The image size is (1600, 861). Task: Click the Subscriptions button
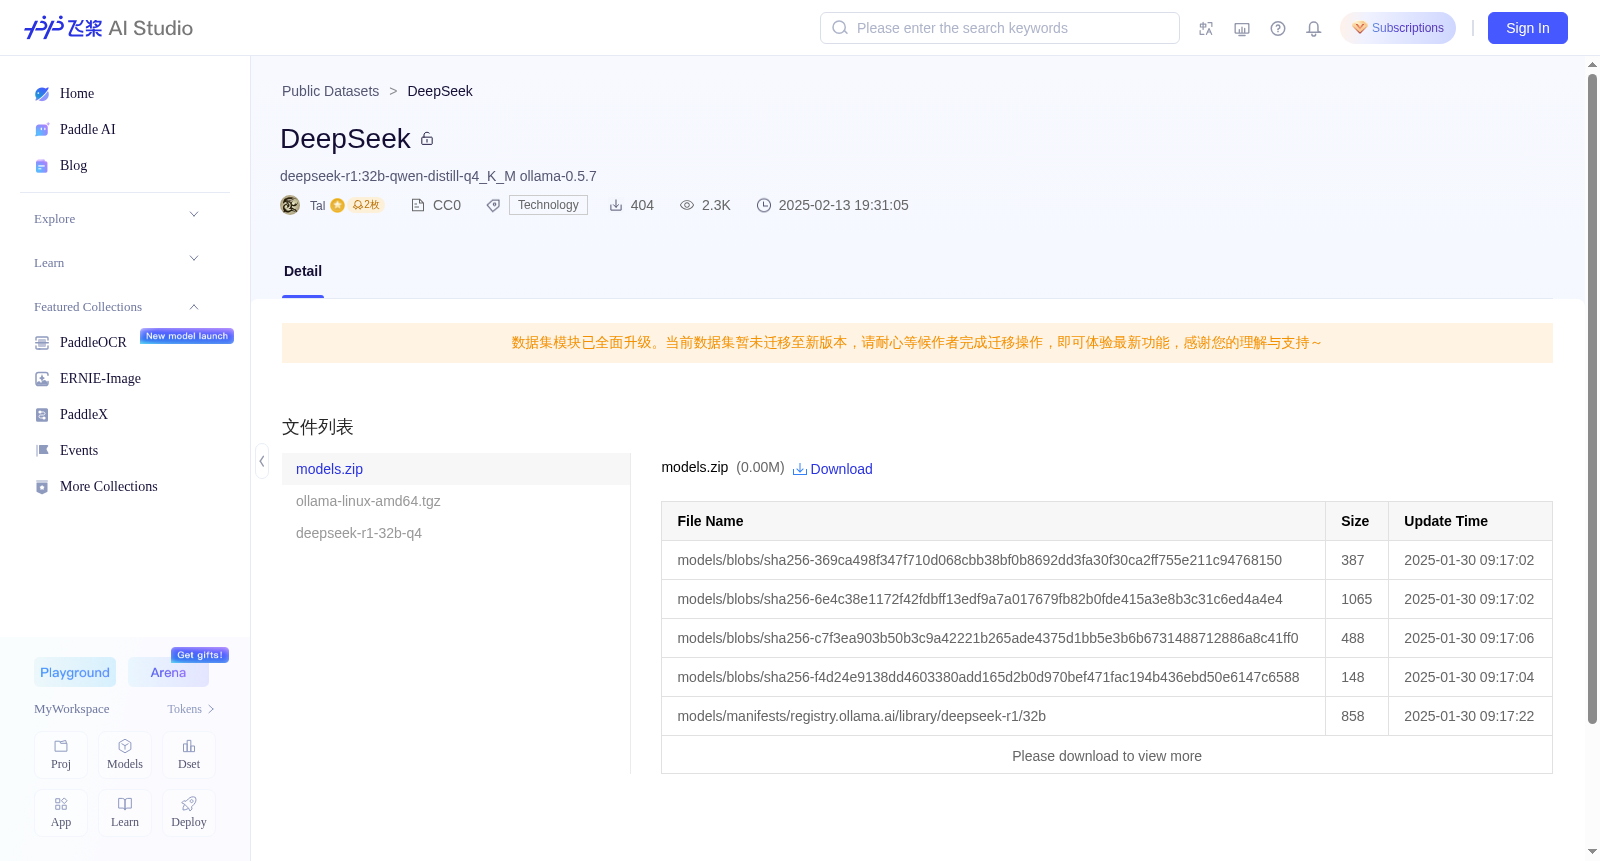[x=1398, y=28]
